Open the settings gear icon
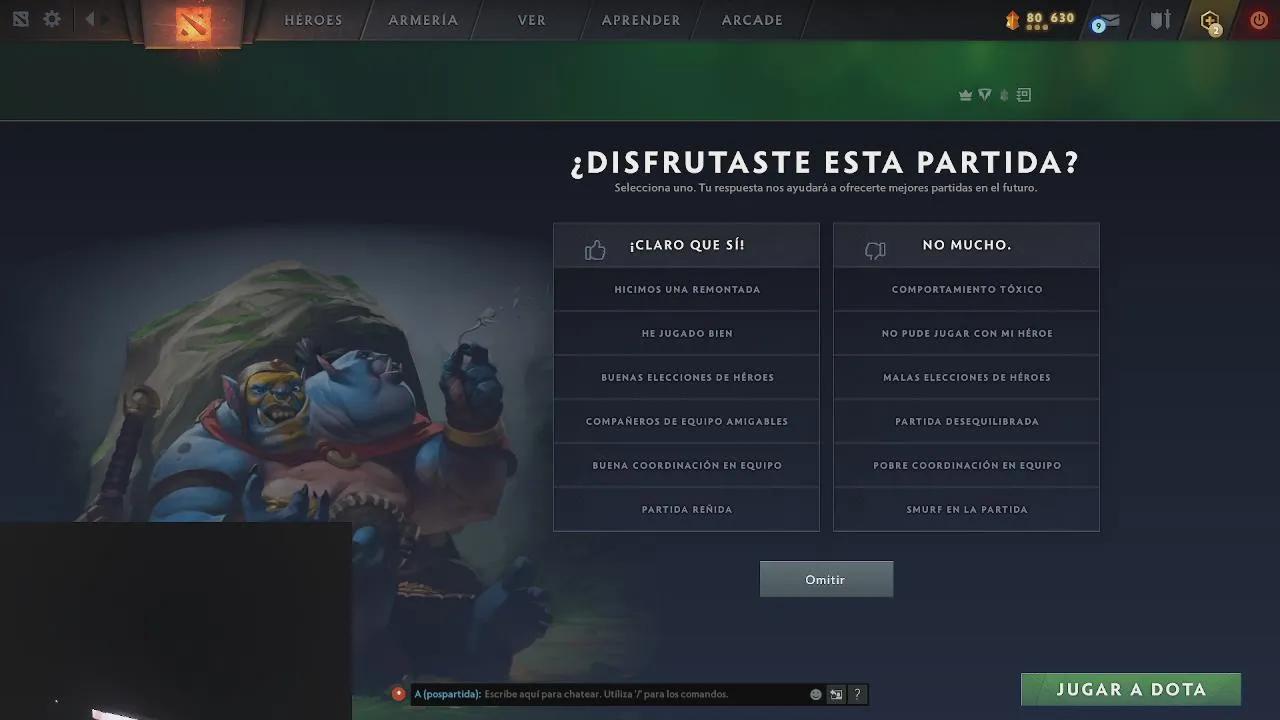The height and width of the screenshot is (720, 1280). 52,19
